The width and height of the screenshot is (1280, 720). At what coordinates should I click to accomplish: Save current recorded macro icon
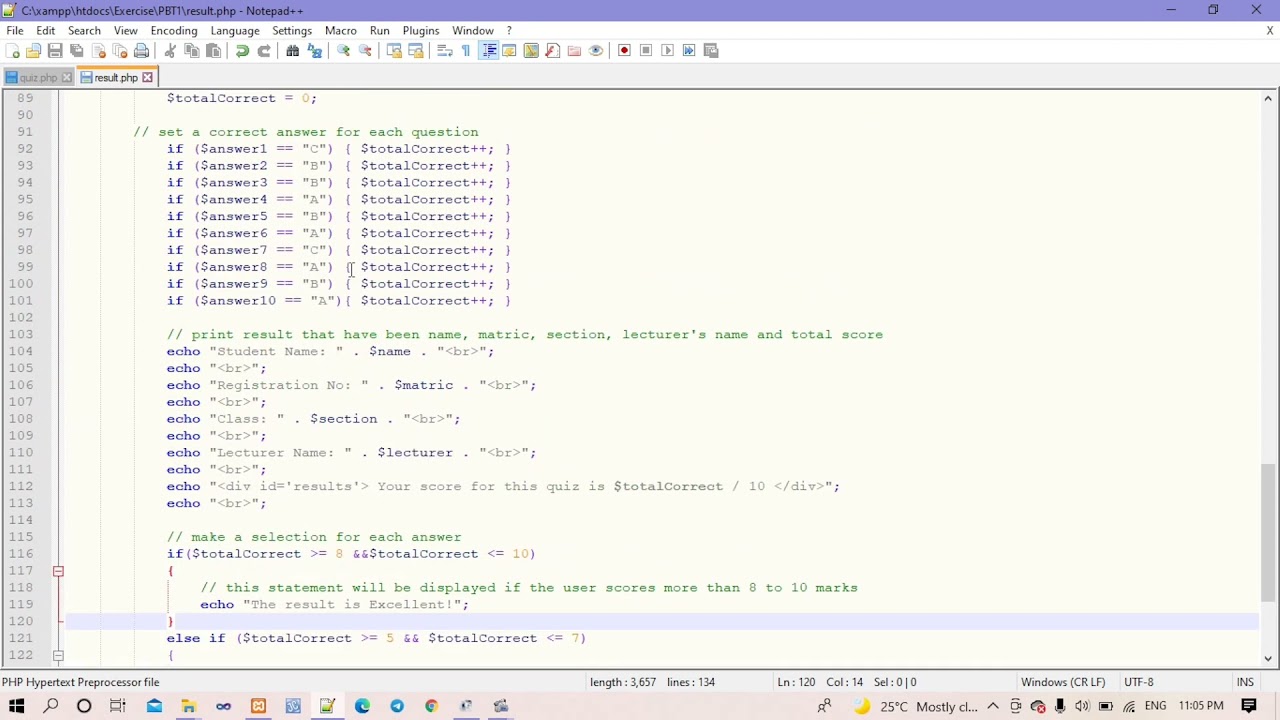point(711,51)
